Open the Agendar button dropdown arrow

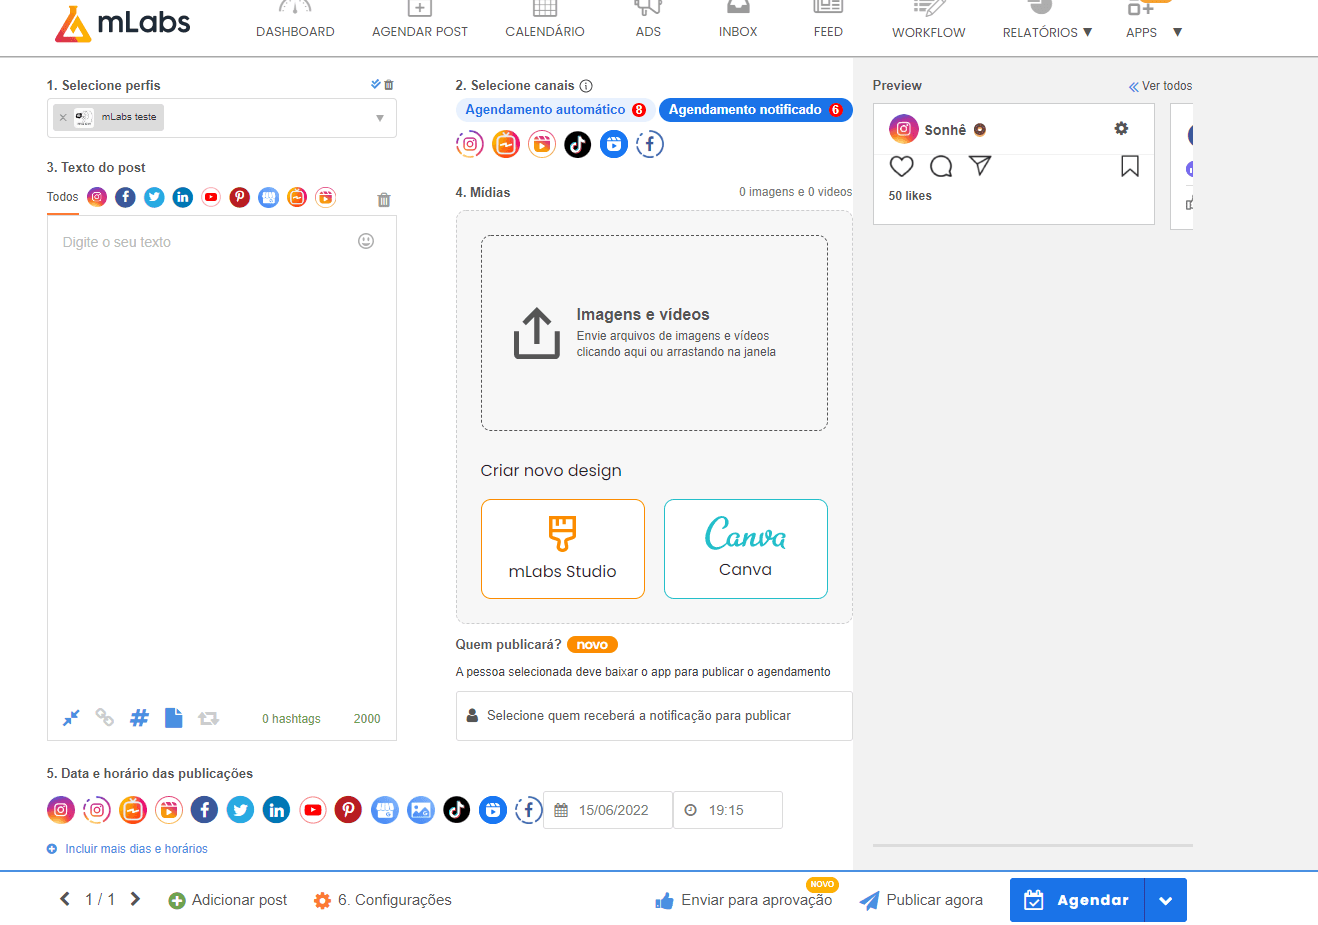(x=1166, y=899)
